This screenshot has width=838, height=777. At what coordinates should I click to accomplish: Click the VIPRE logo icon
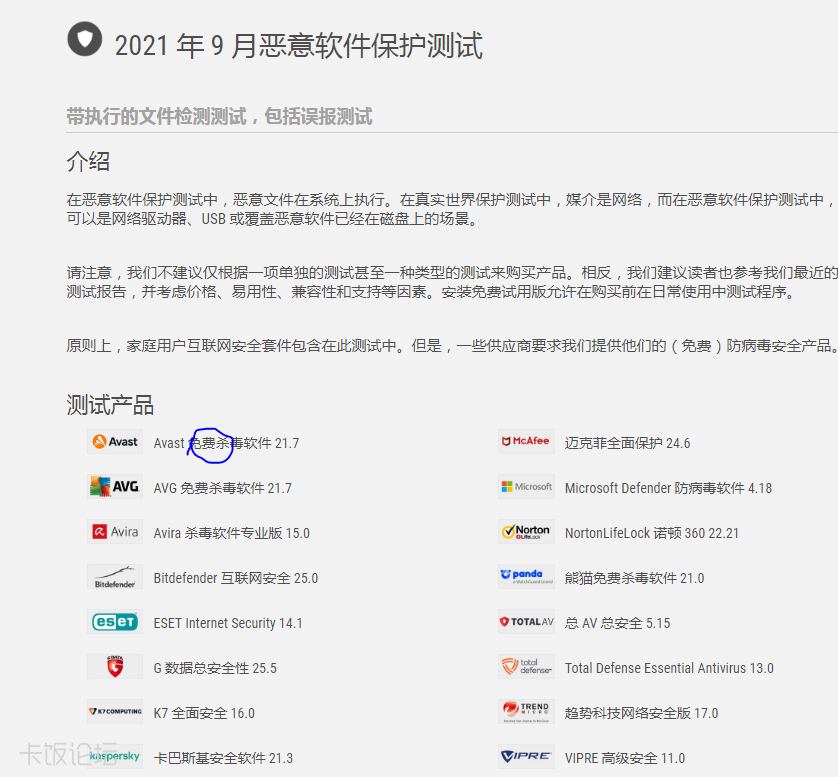[526, 757]
